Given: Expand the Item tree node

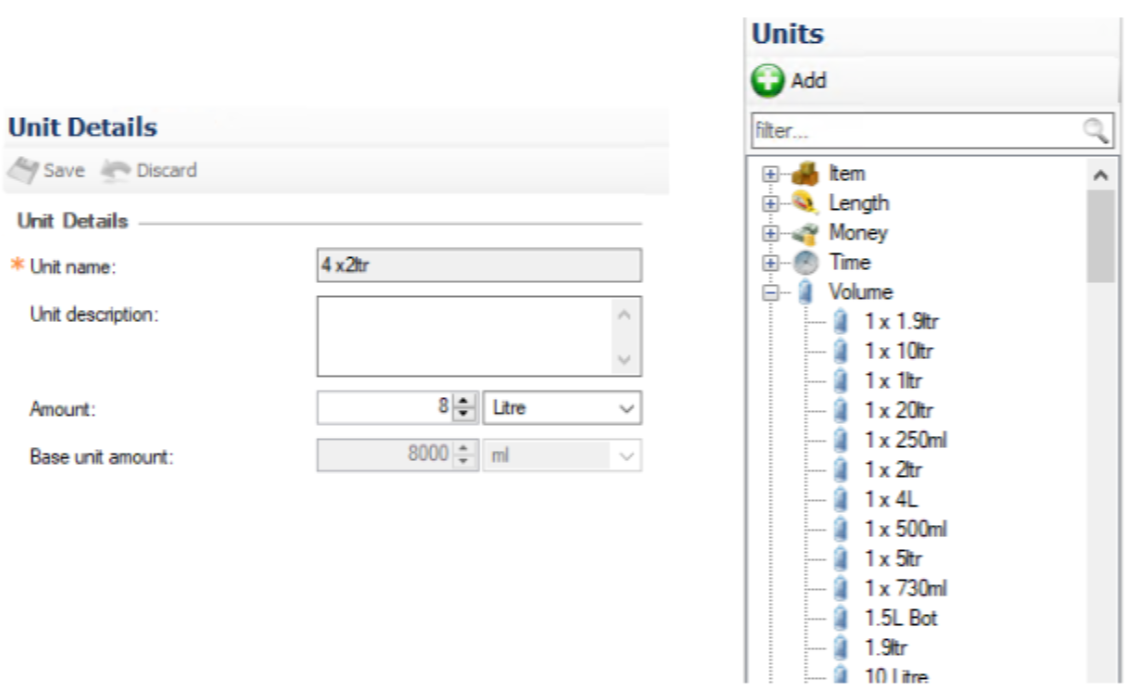Looking at the screenshot, I should click(770, 174).
